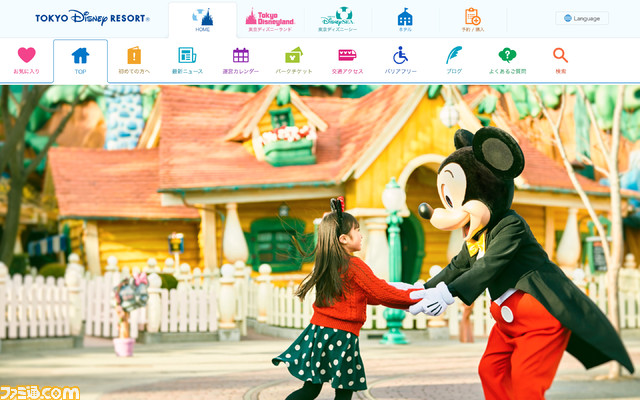Open the Tokyo DisneySea tab
Viewport: 640px width, 400px height.
[x=337, y=20]
